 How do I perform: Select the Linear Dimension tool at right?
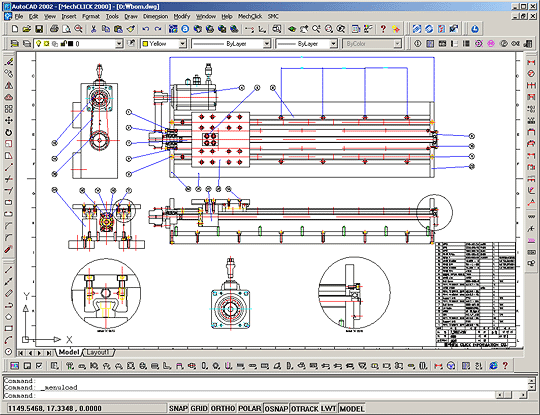point(531,62)
